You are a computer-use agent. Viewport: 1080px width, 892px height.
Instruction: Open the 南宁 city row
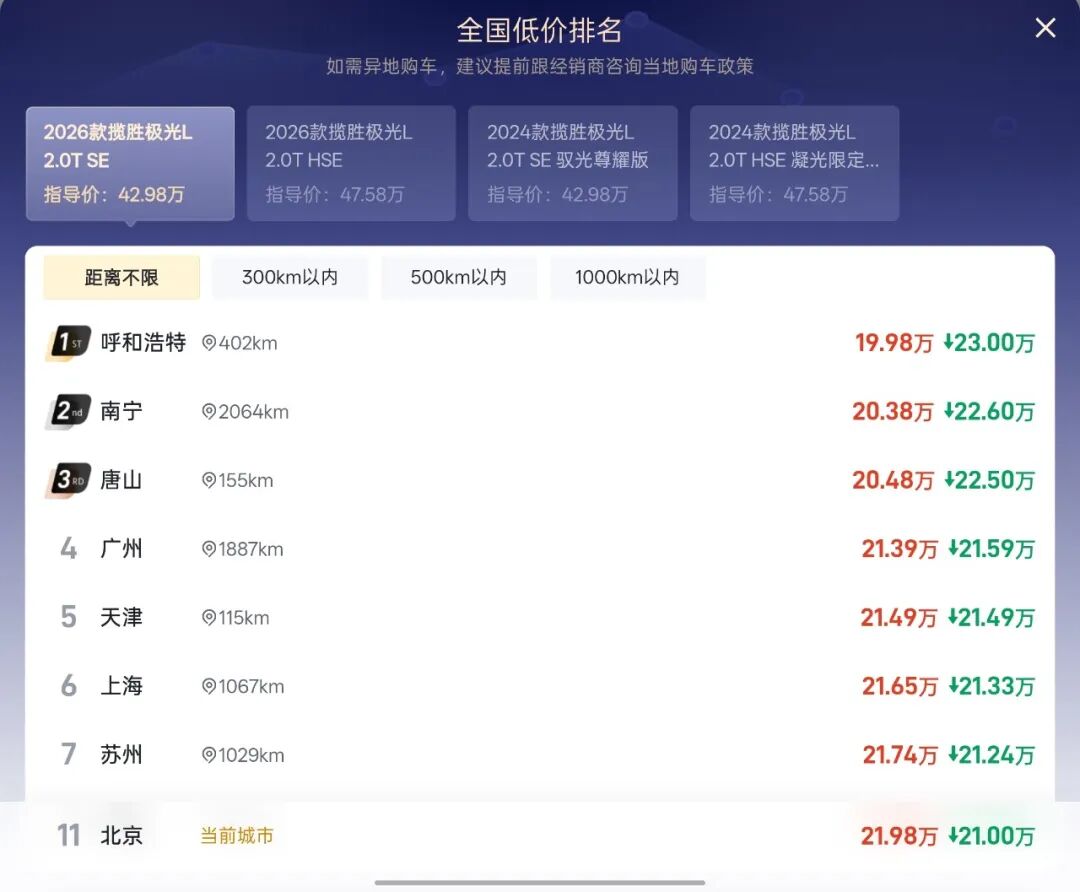pos(540,411)
